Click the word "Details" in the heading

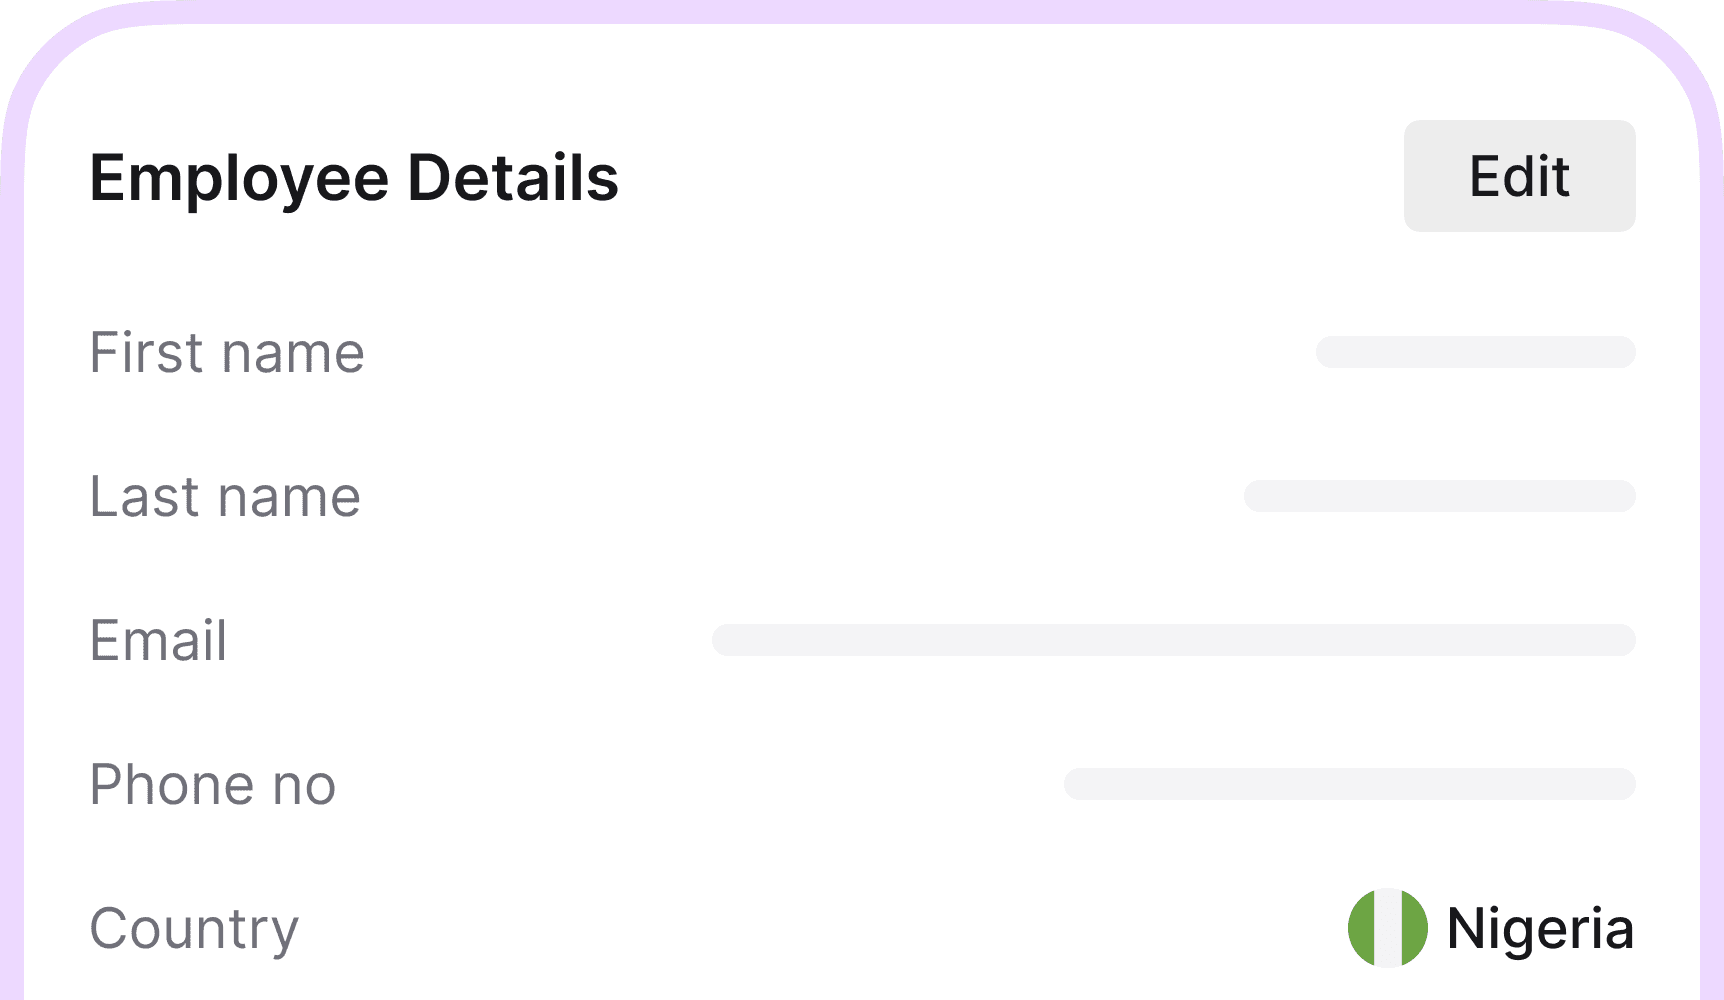[x=513, y=178]
